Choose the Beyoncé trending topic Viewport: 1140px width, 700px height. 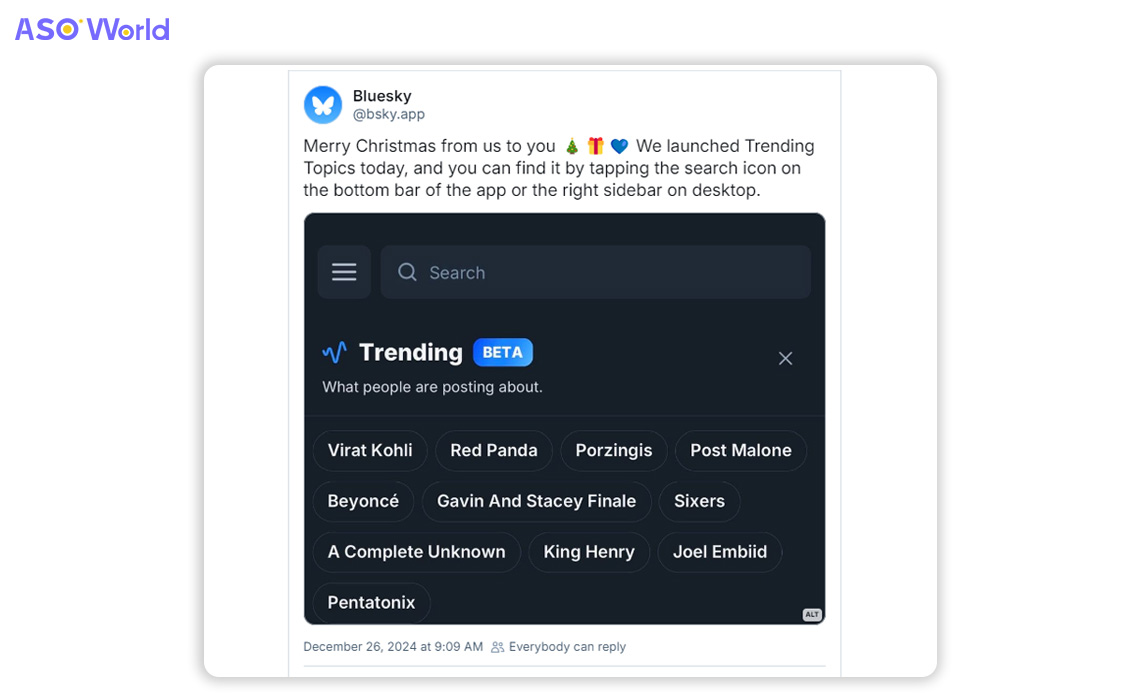[x=364, y=502]
